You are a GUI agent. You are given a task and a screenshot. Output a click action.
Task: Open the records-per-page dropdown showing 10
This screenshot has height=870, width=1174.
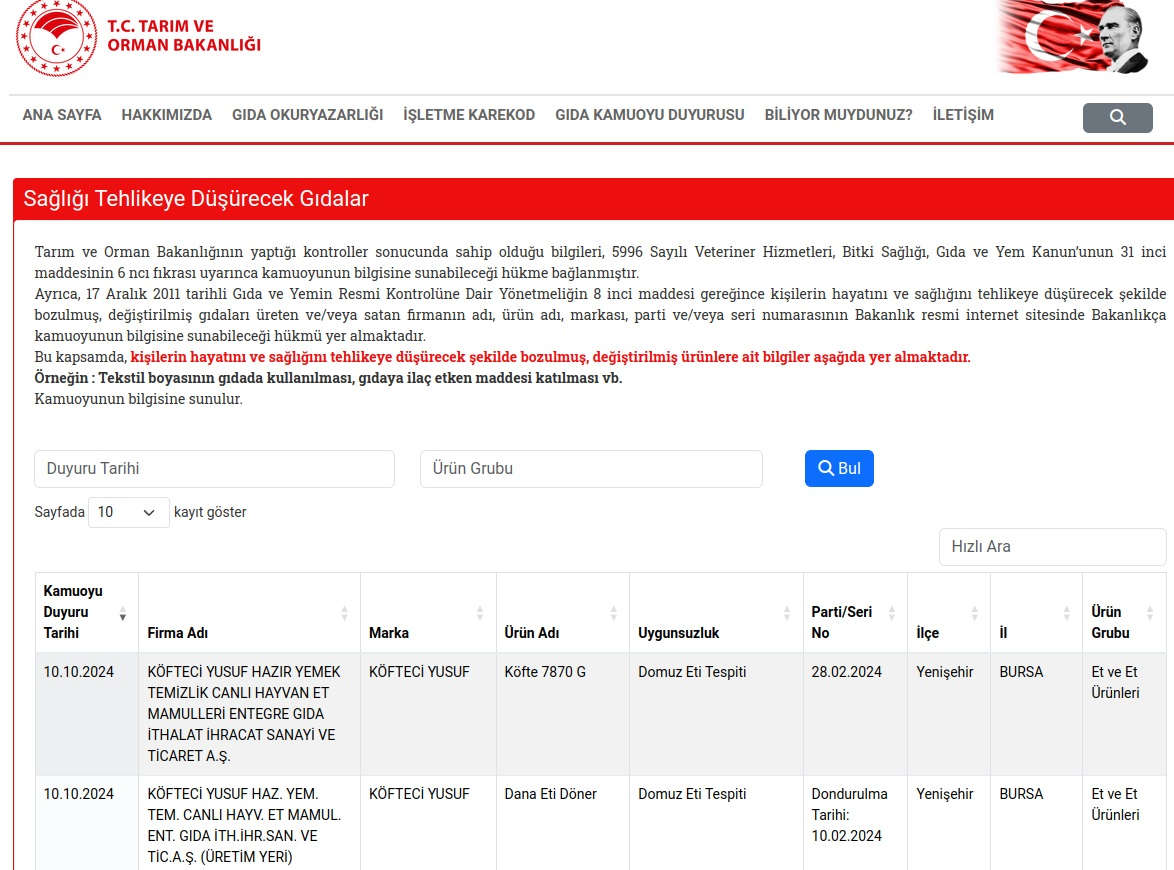pos(128,512)
